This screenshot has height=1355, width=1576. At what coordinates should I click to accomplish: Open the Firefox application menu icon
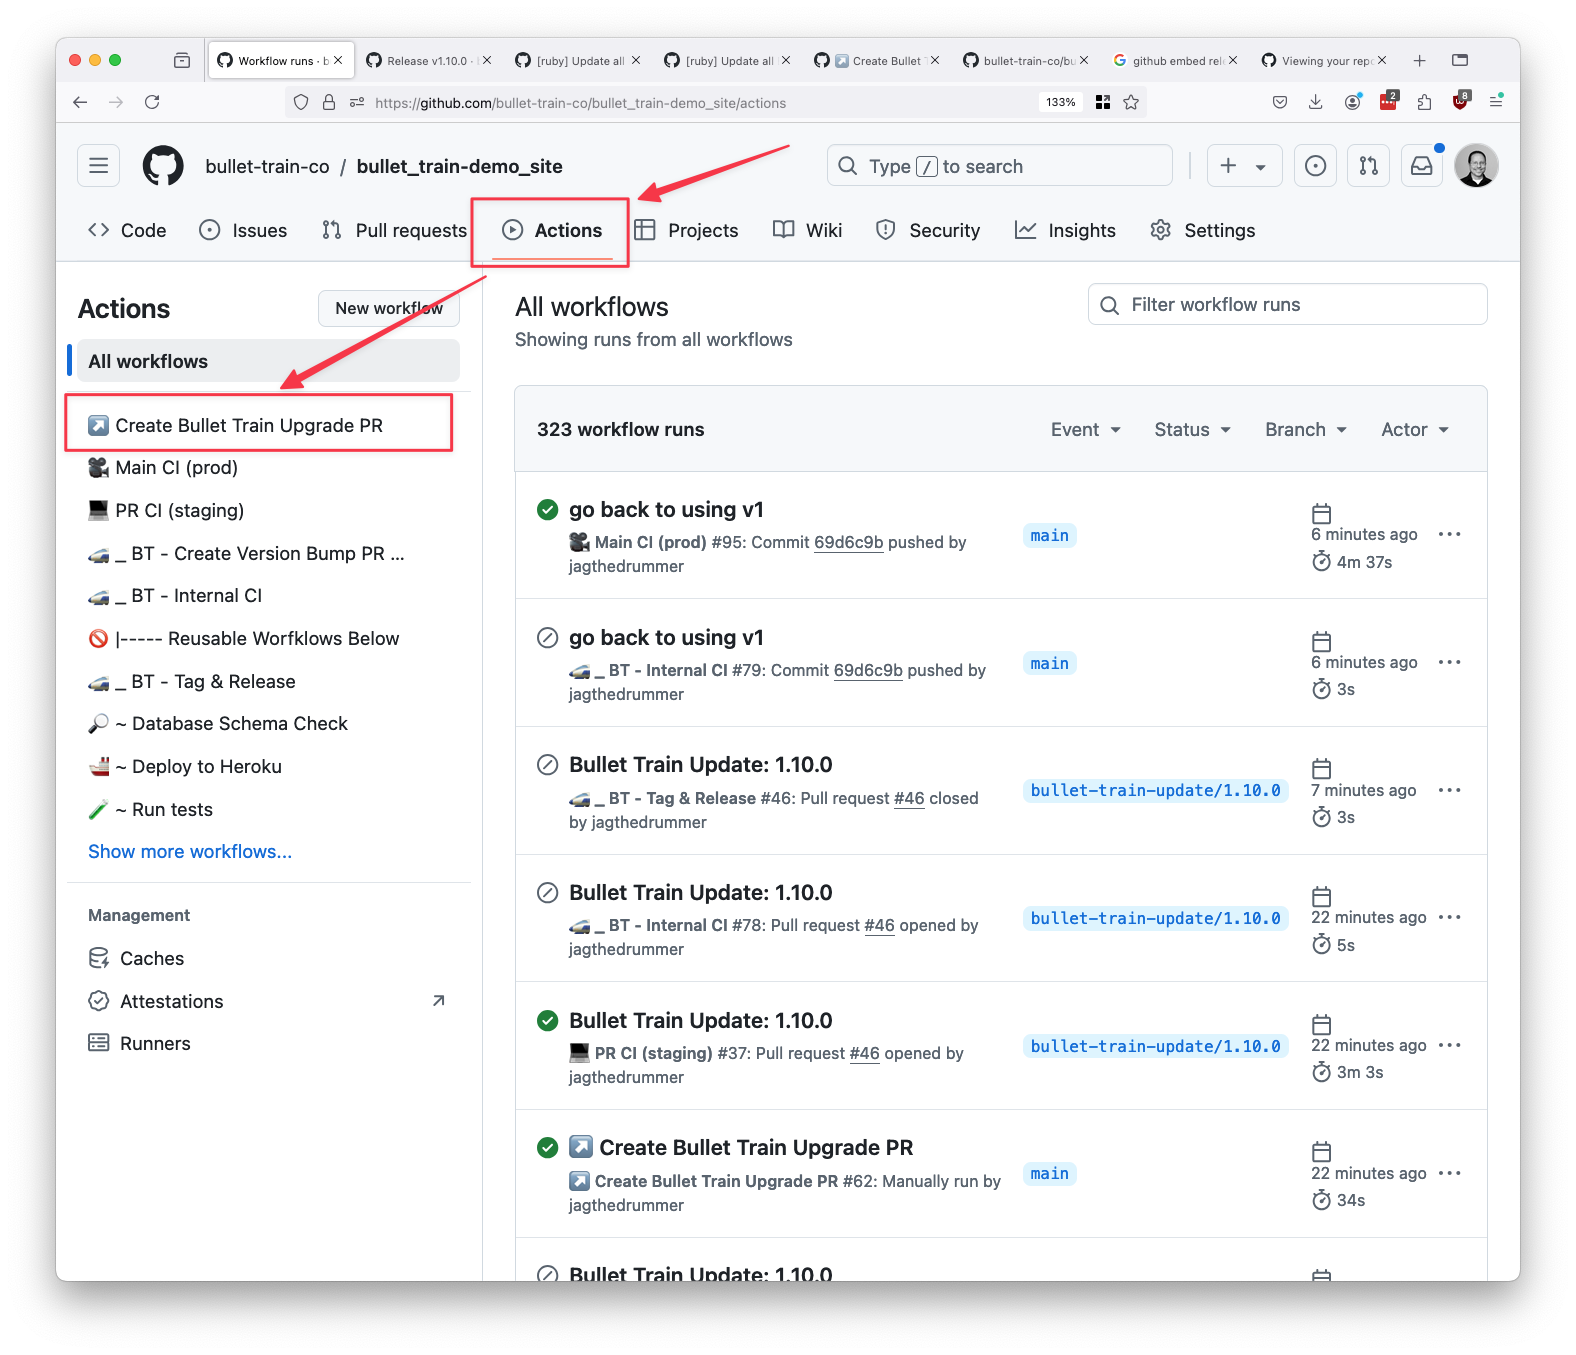click(x=1496, y=102)
